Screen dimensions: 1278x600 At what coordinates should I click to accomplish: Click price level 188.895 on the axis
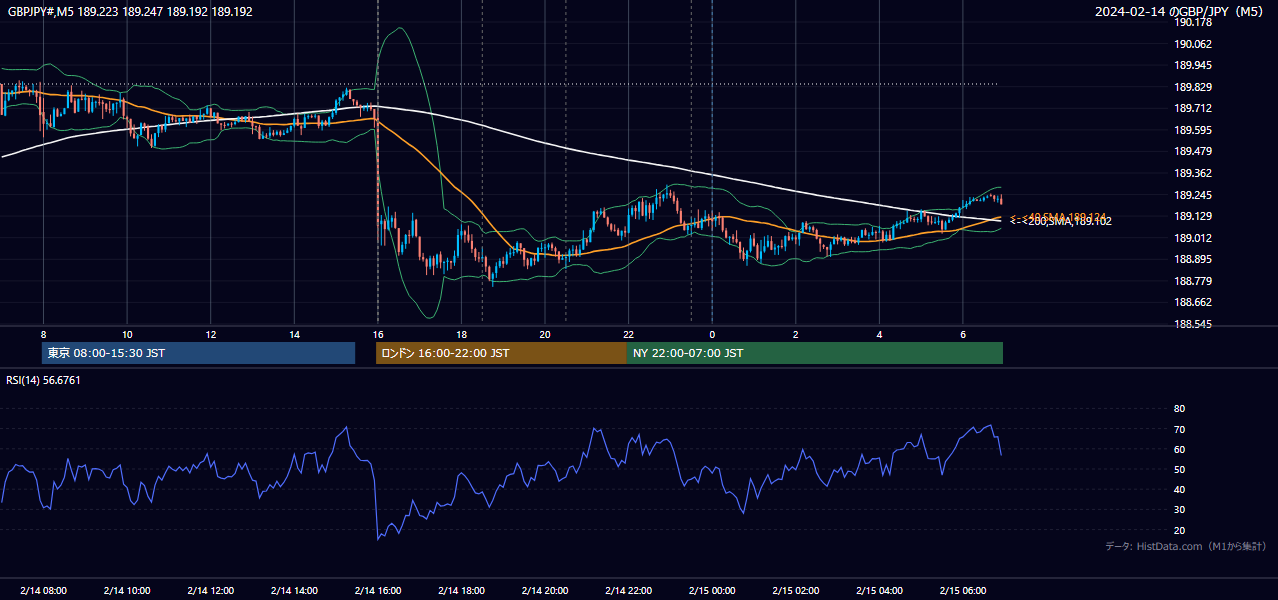[1192, 259]
